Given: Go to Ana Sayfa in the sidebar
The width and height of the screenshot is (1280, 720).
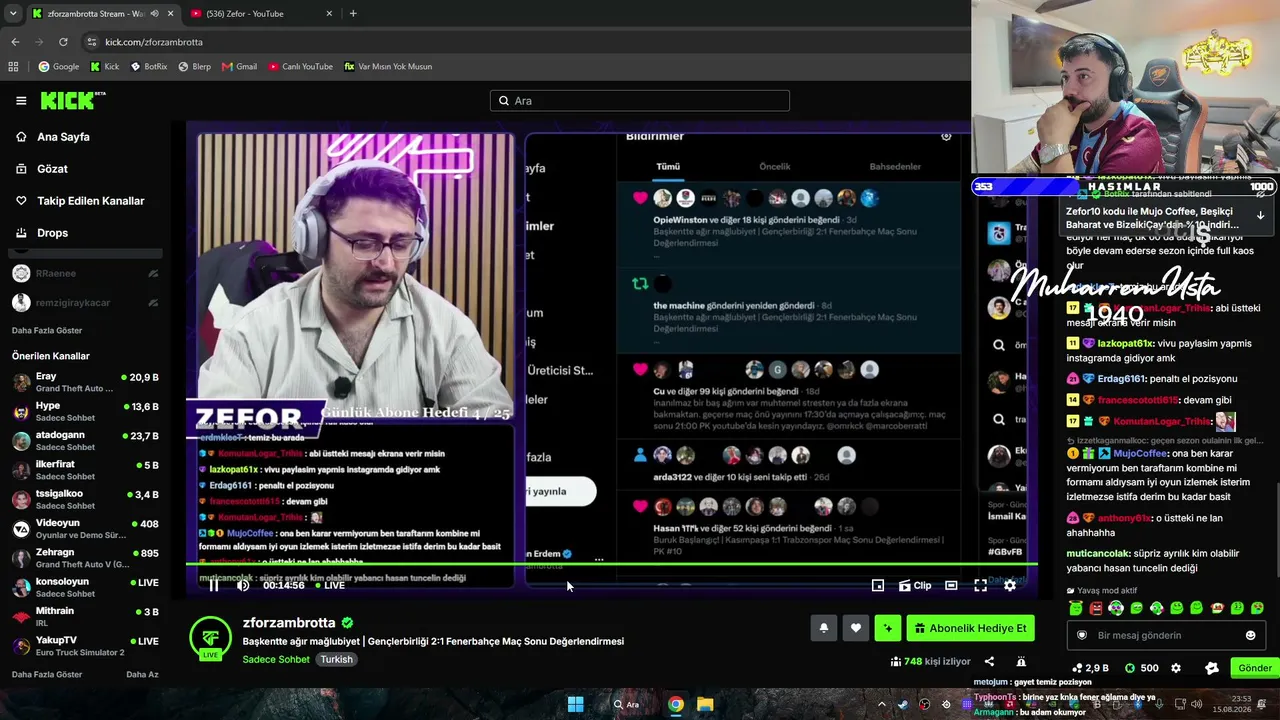Looking at the screenshot, I should point(63,137).
